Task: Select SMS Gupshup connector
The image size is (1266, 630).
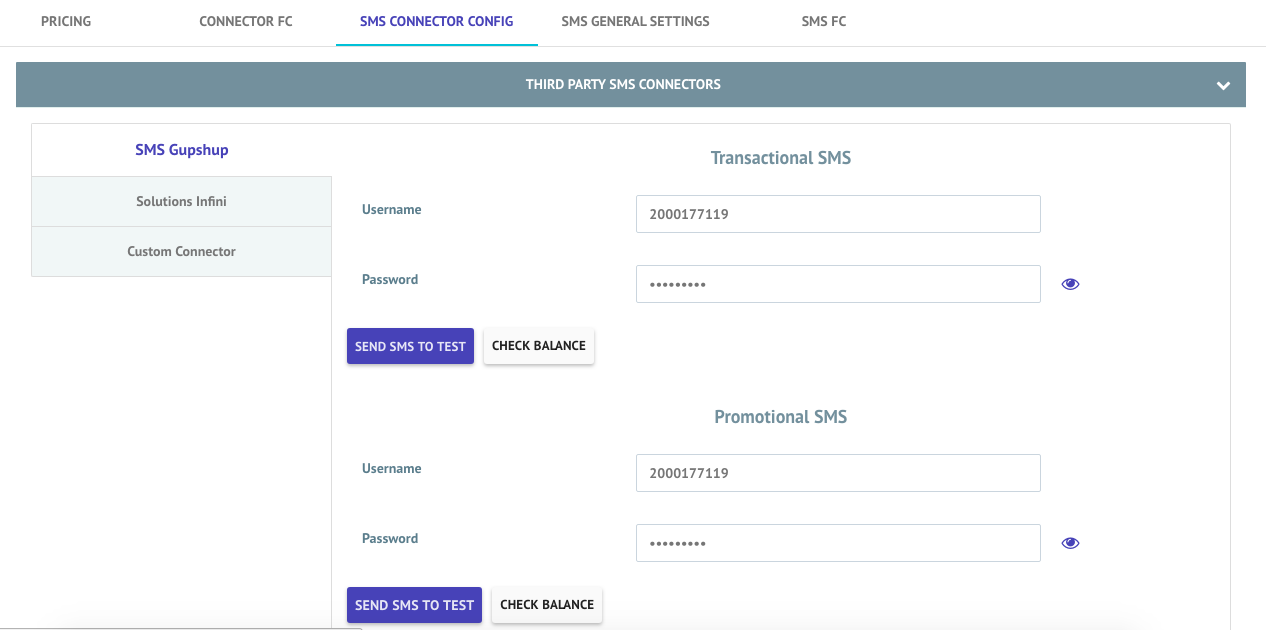Action: click(x=182, y=150)
